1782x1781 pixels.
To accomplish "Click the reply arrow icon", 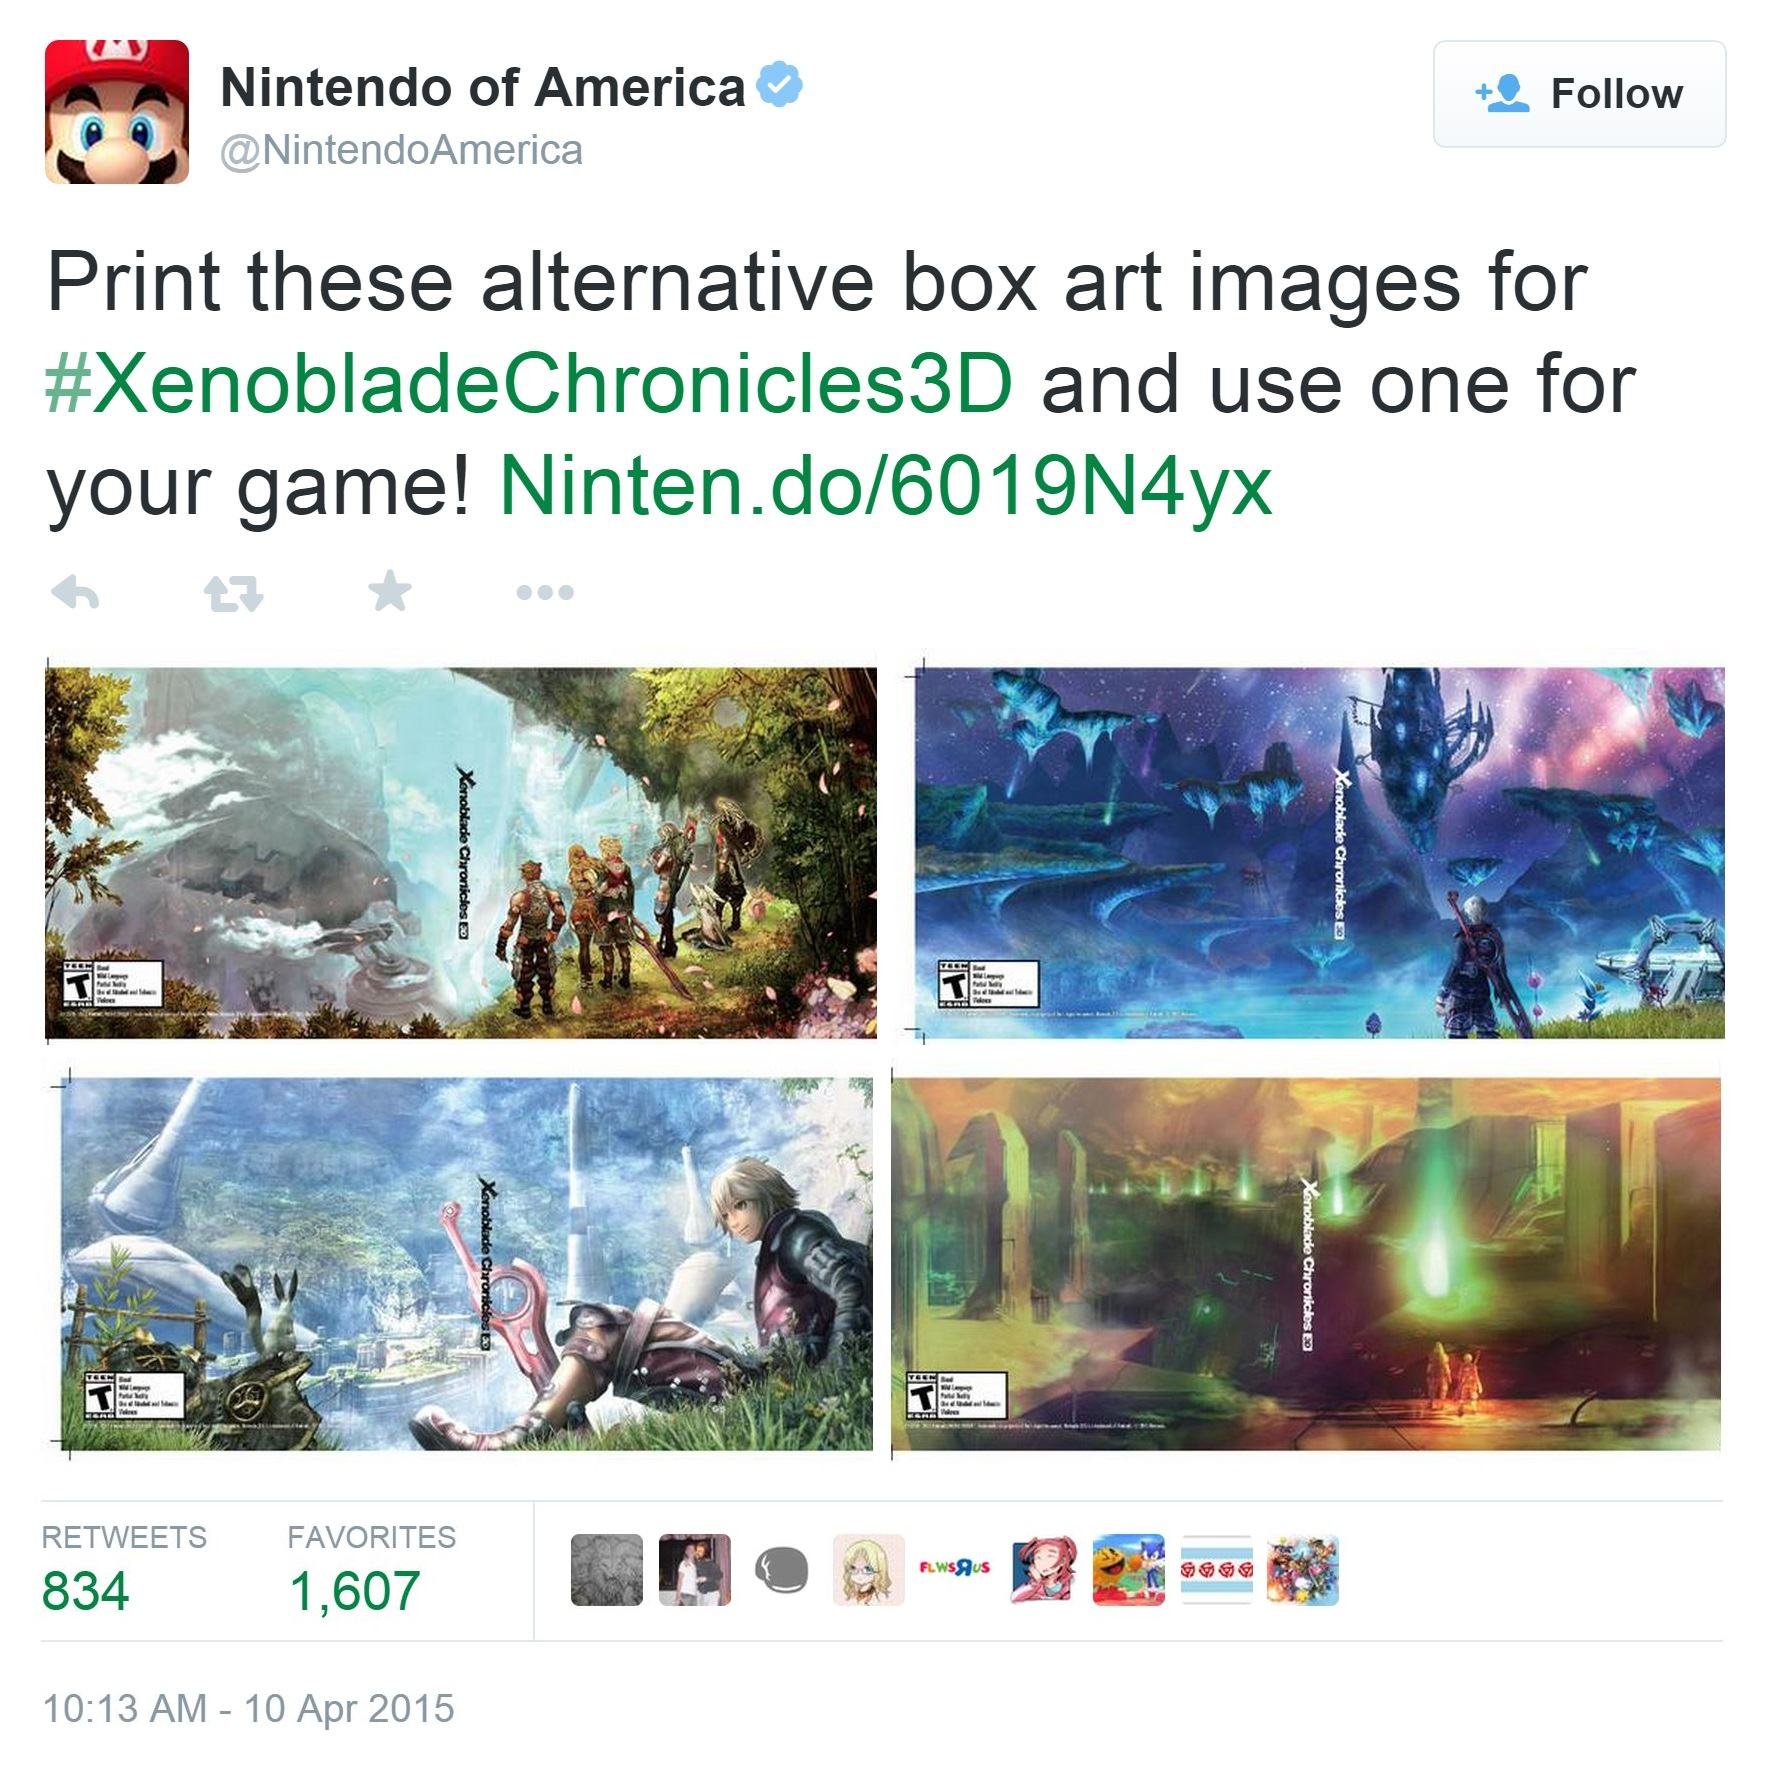I will coord(75,593).
